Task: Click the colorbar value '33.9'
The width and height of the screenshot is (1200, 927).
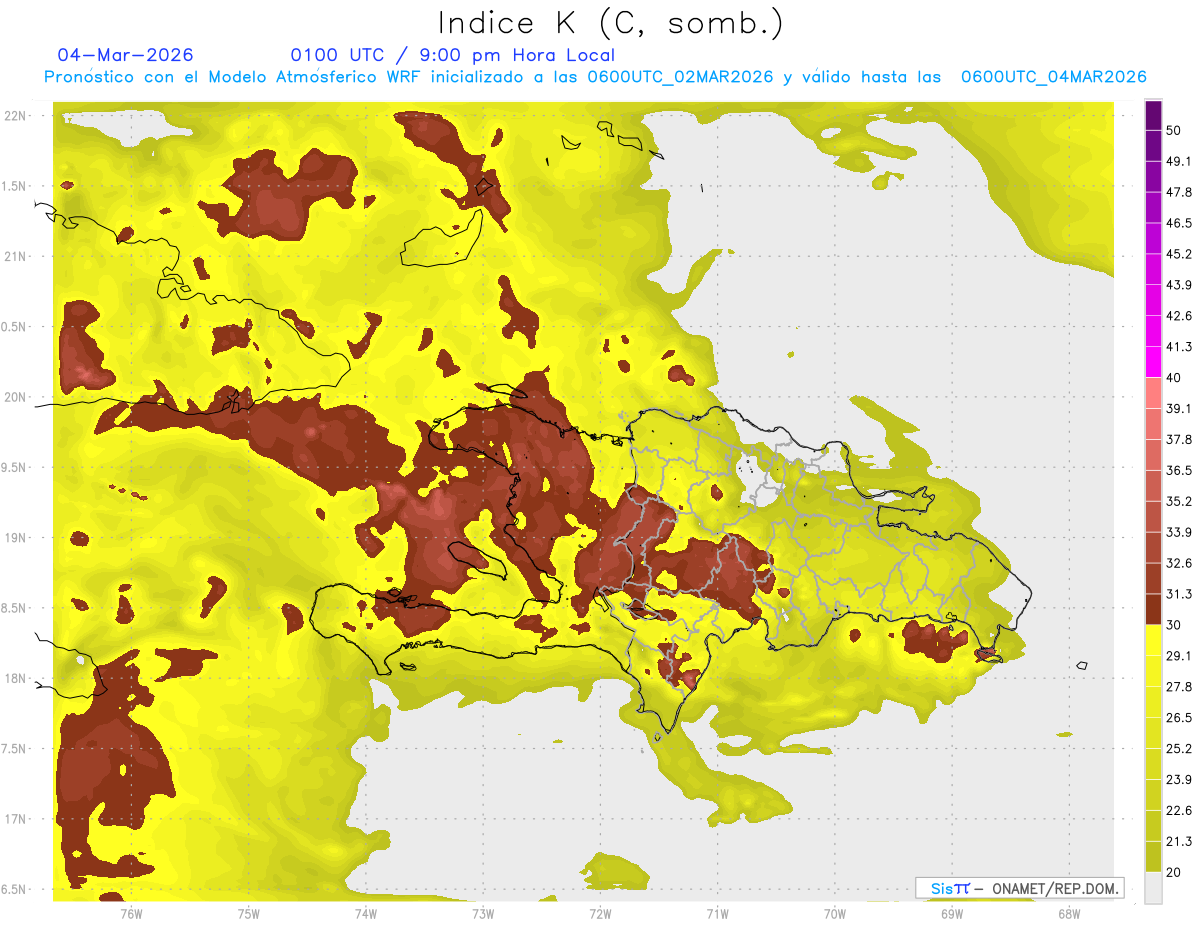Action: (x=1179, y=532)
